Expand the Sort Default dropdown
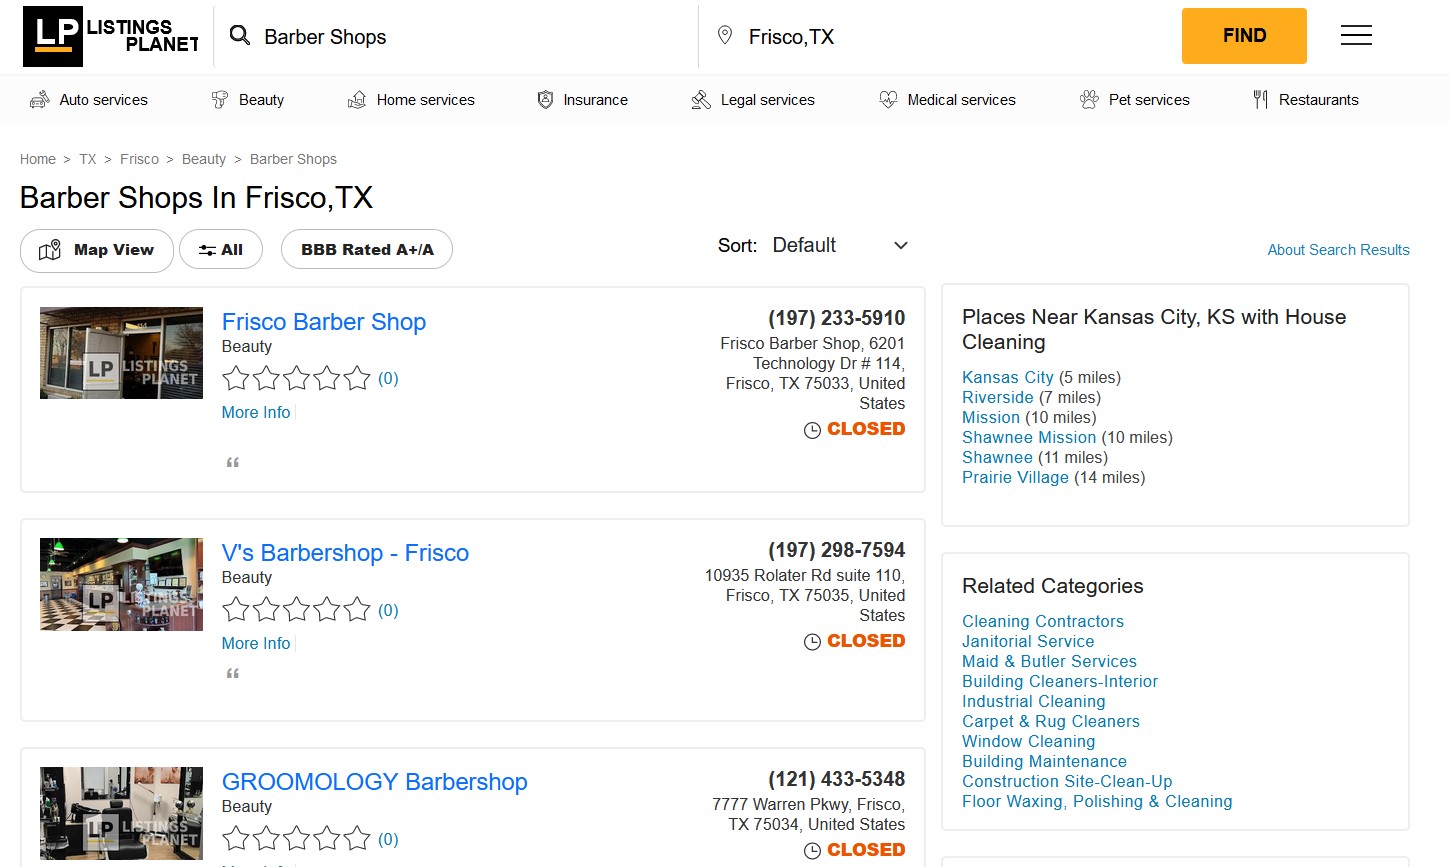 tap(840, 246)
